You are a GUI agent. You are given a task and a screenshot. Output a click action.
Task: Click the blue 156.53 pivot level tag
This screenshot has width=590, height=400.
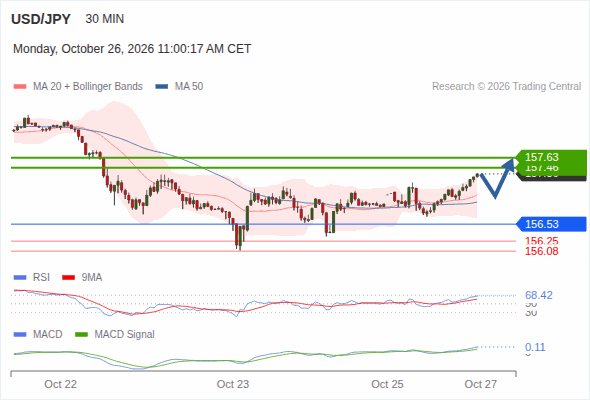pos(551,224)
